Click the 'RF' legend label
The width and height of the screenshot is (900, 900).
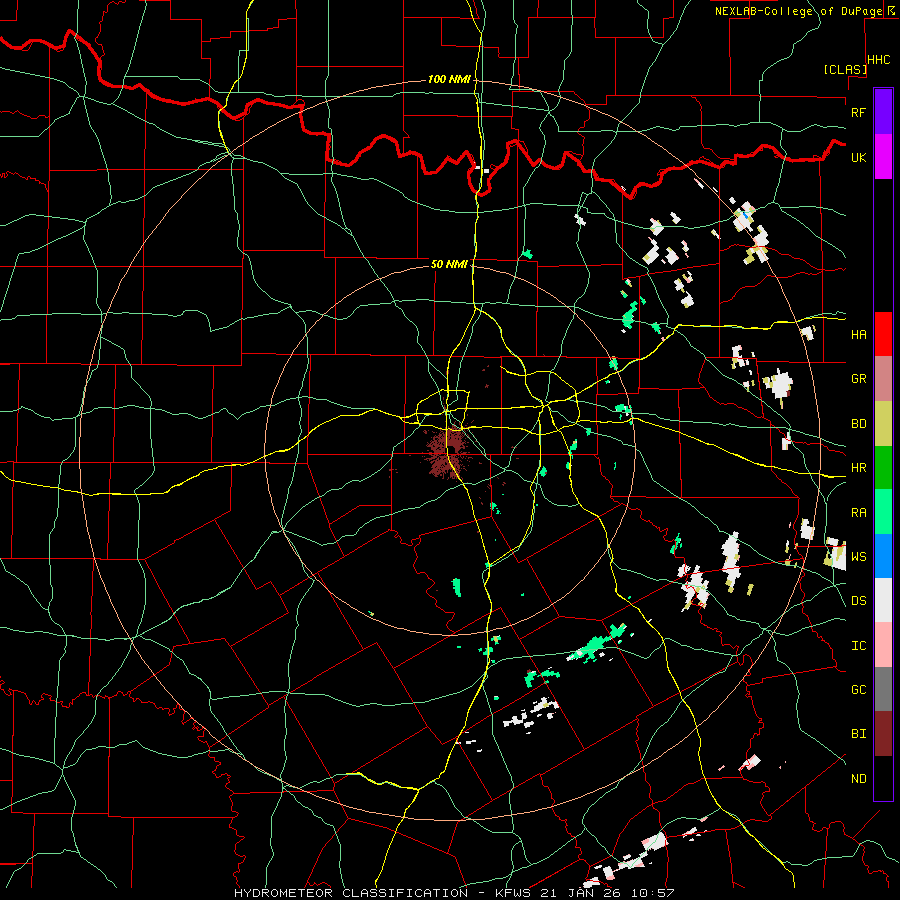[858, 112]
